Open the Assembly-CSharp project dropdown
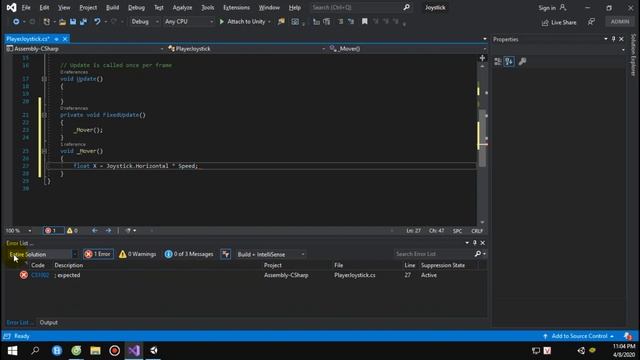The height and width of the screenshot is (360, 640). [x=85, y=49]
